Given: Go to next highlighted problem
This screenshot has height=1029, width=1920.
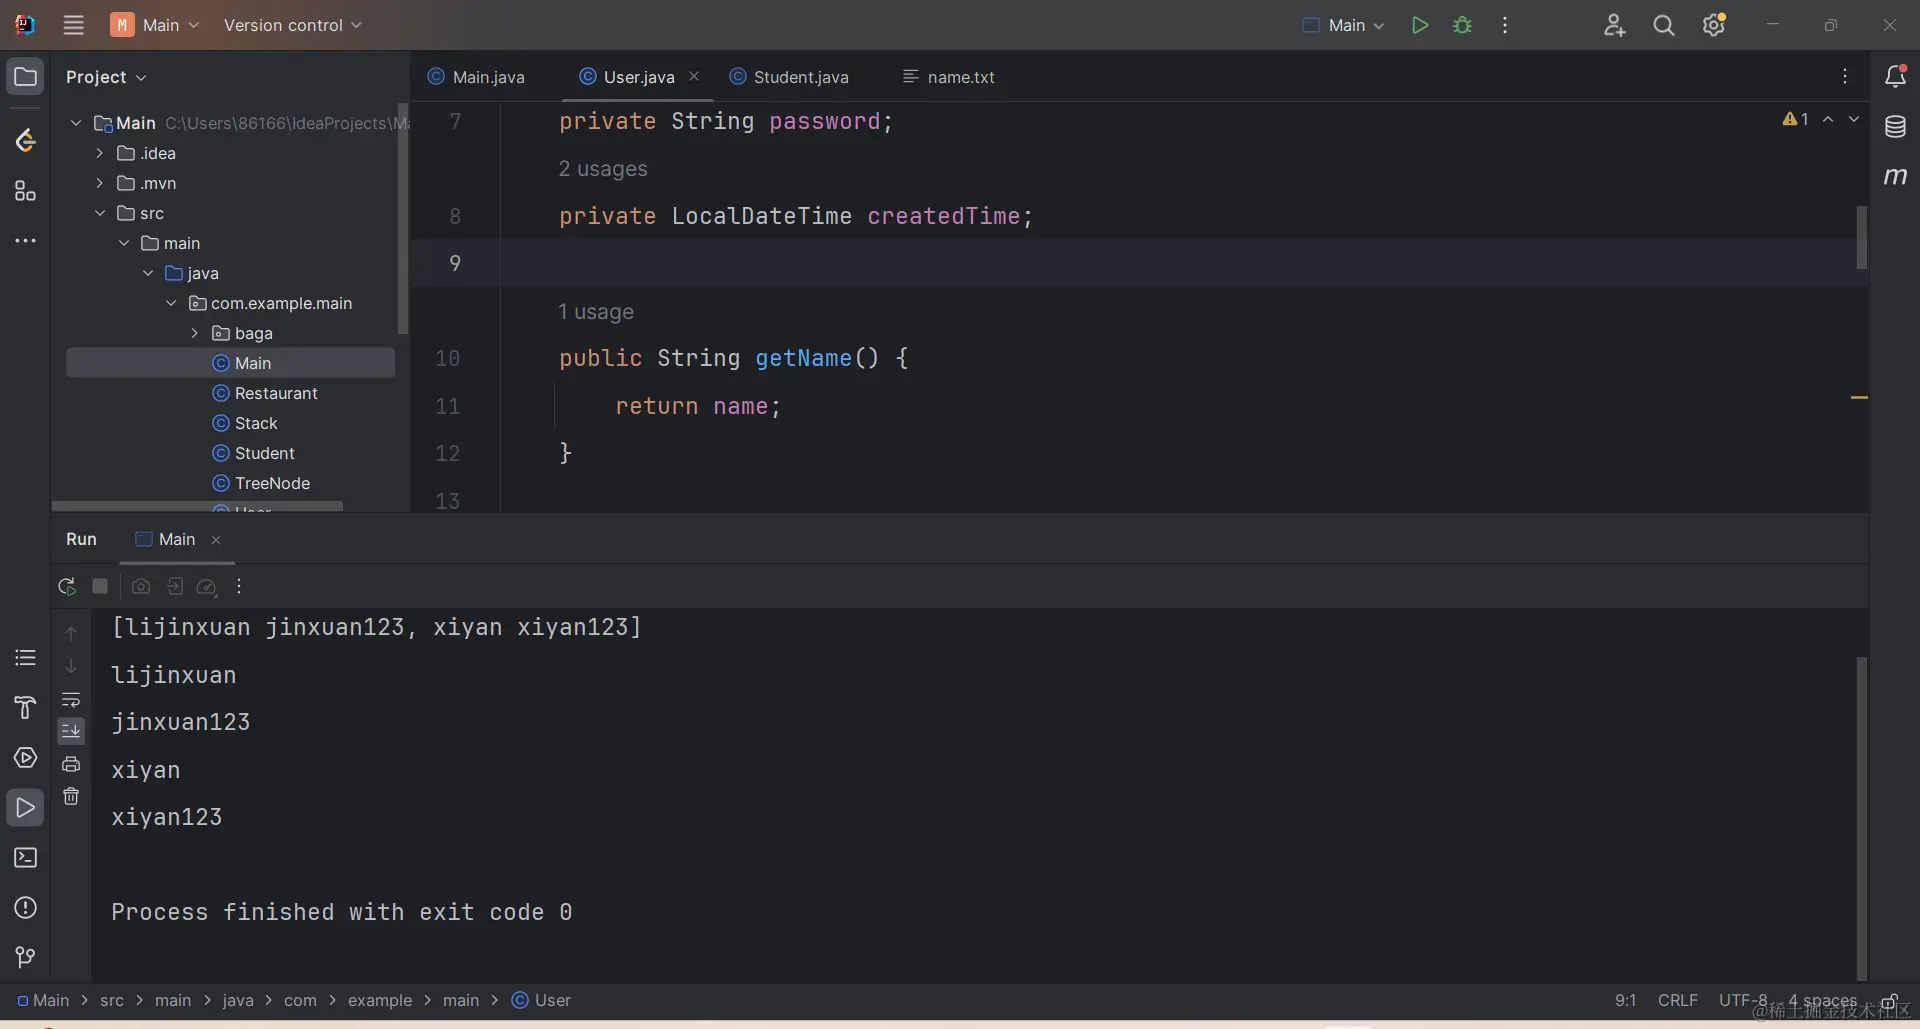Looking at the screenshot, I should point(1854,119).
